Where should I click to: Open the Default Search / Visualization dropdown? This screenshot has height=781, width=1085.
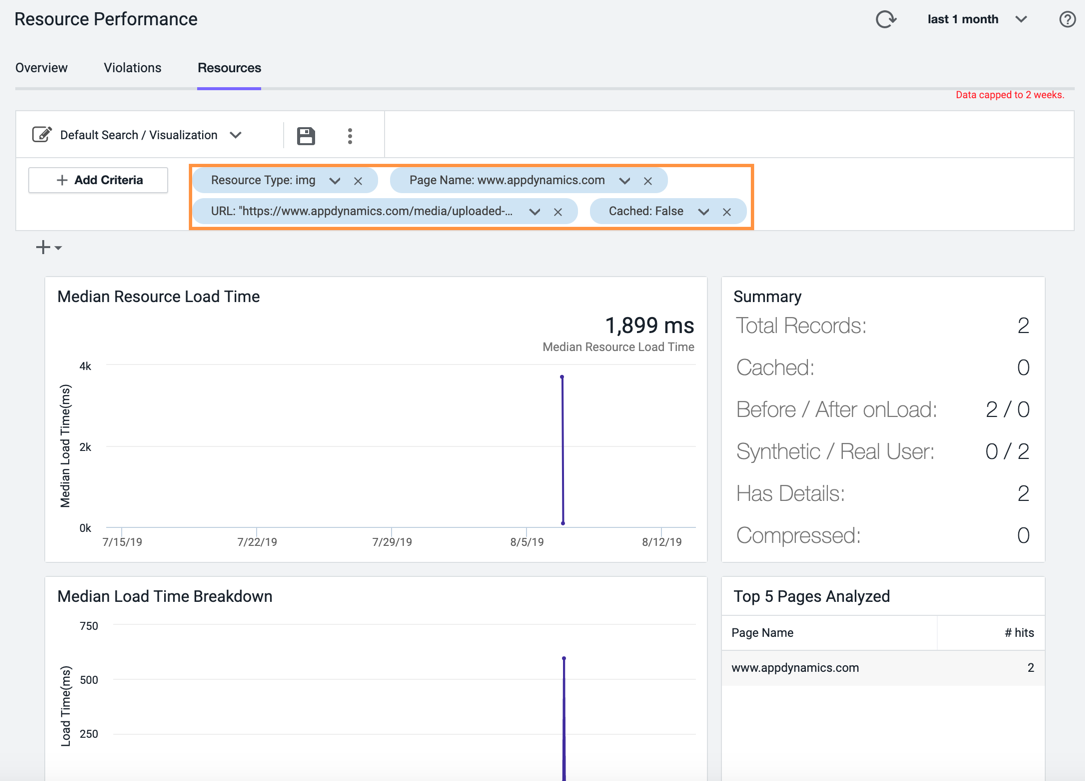point(235,135)
